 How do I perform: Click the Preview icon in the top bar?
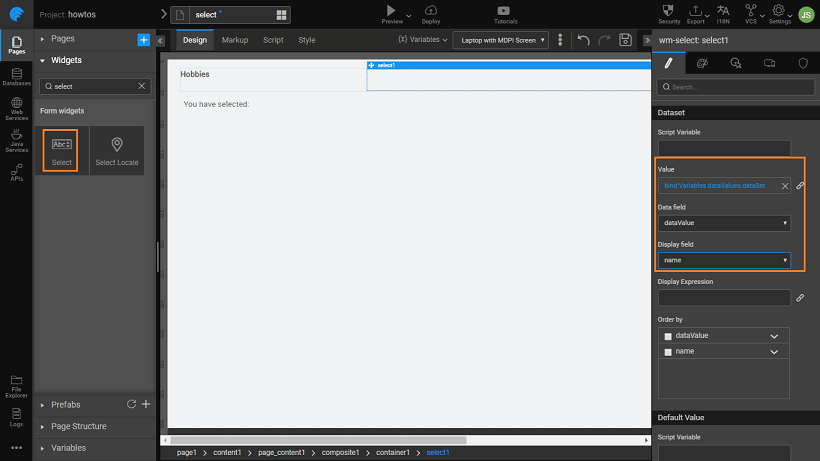tap(391, 11)
